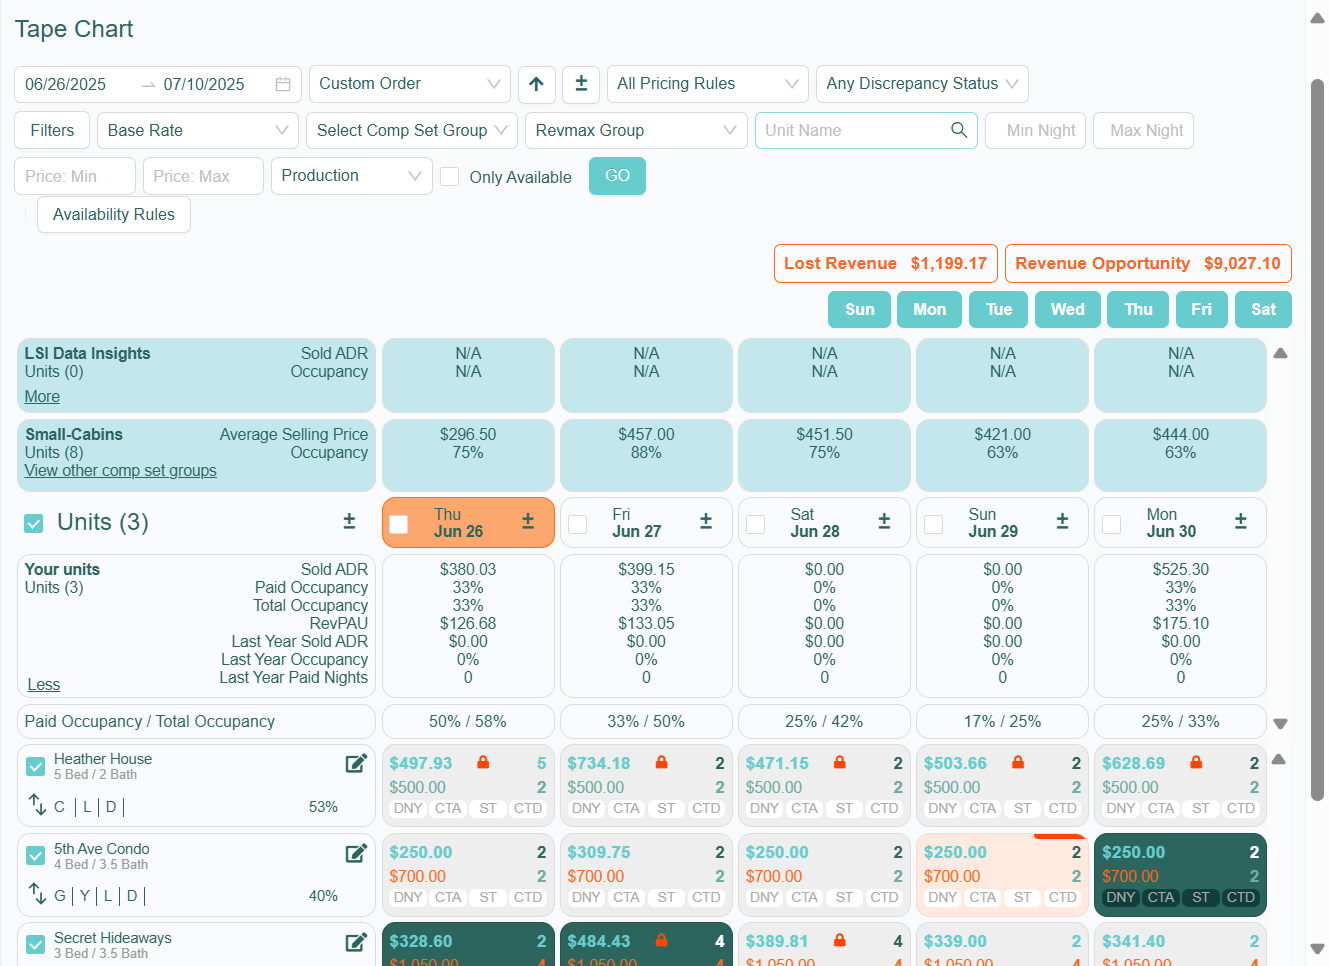The height and width of the screenshot is (966, 1329).
Task: Open edit icon for Heather House
Action: [356, 764]
